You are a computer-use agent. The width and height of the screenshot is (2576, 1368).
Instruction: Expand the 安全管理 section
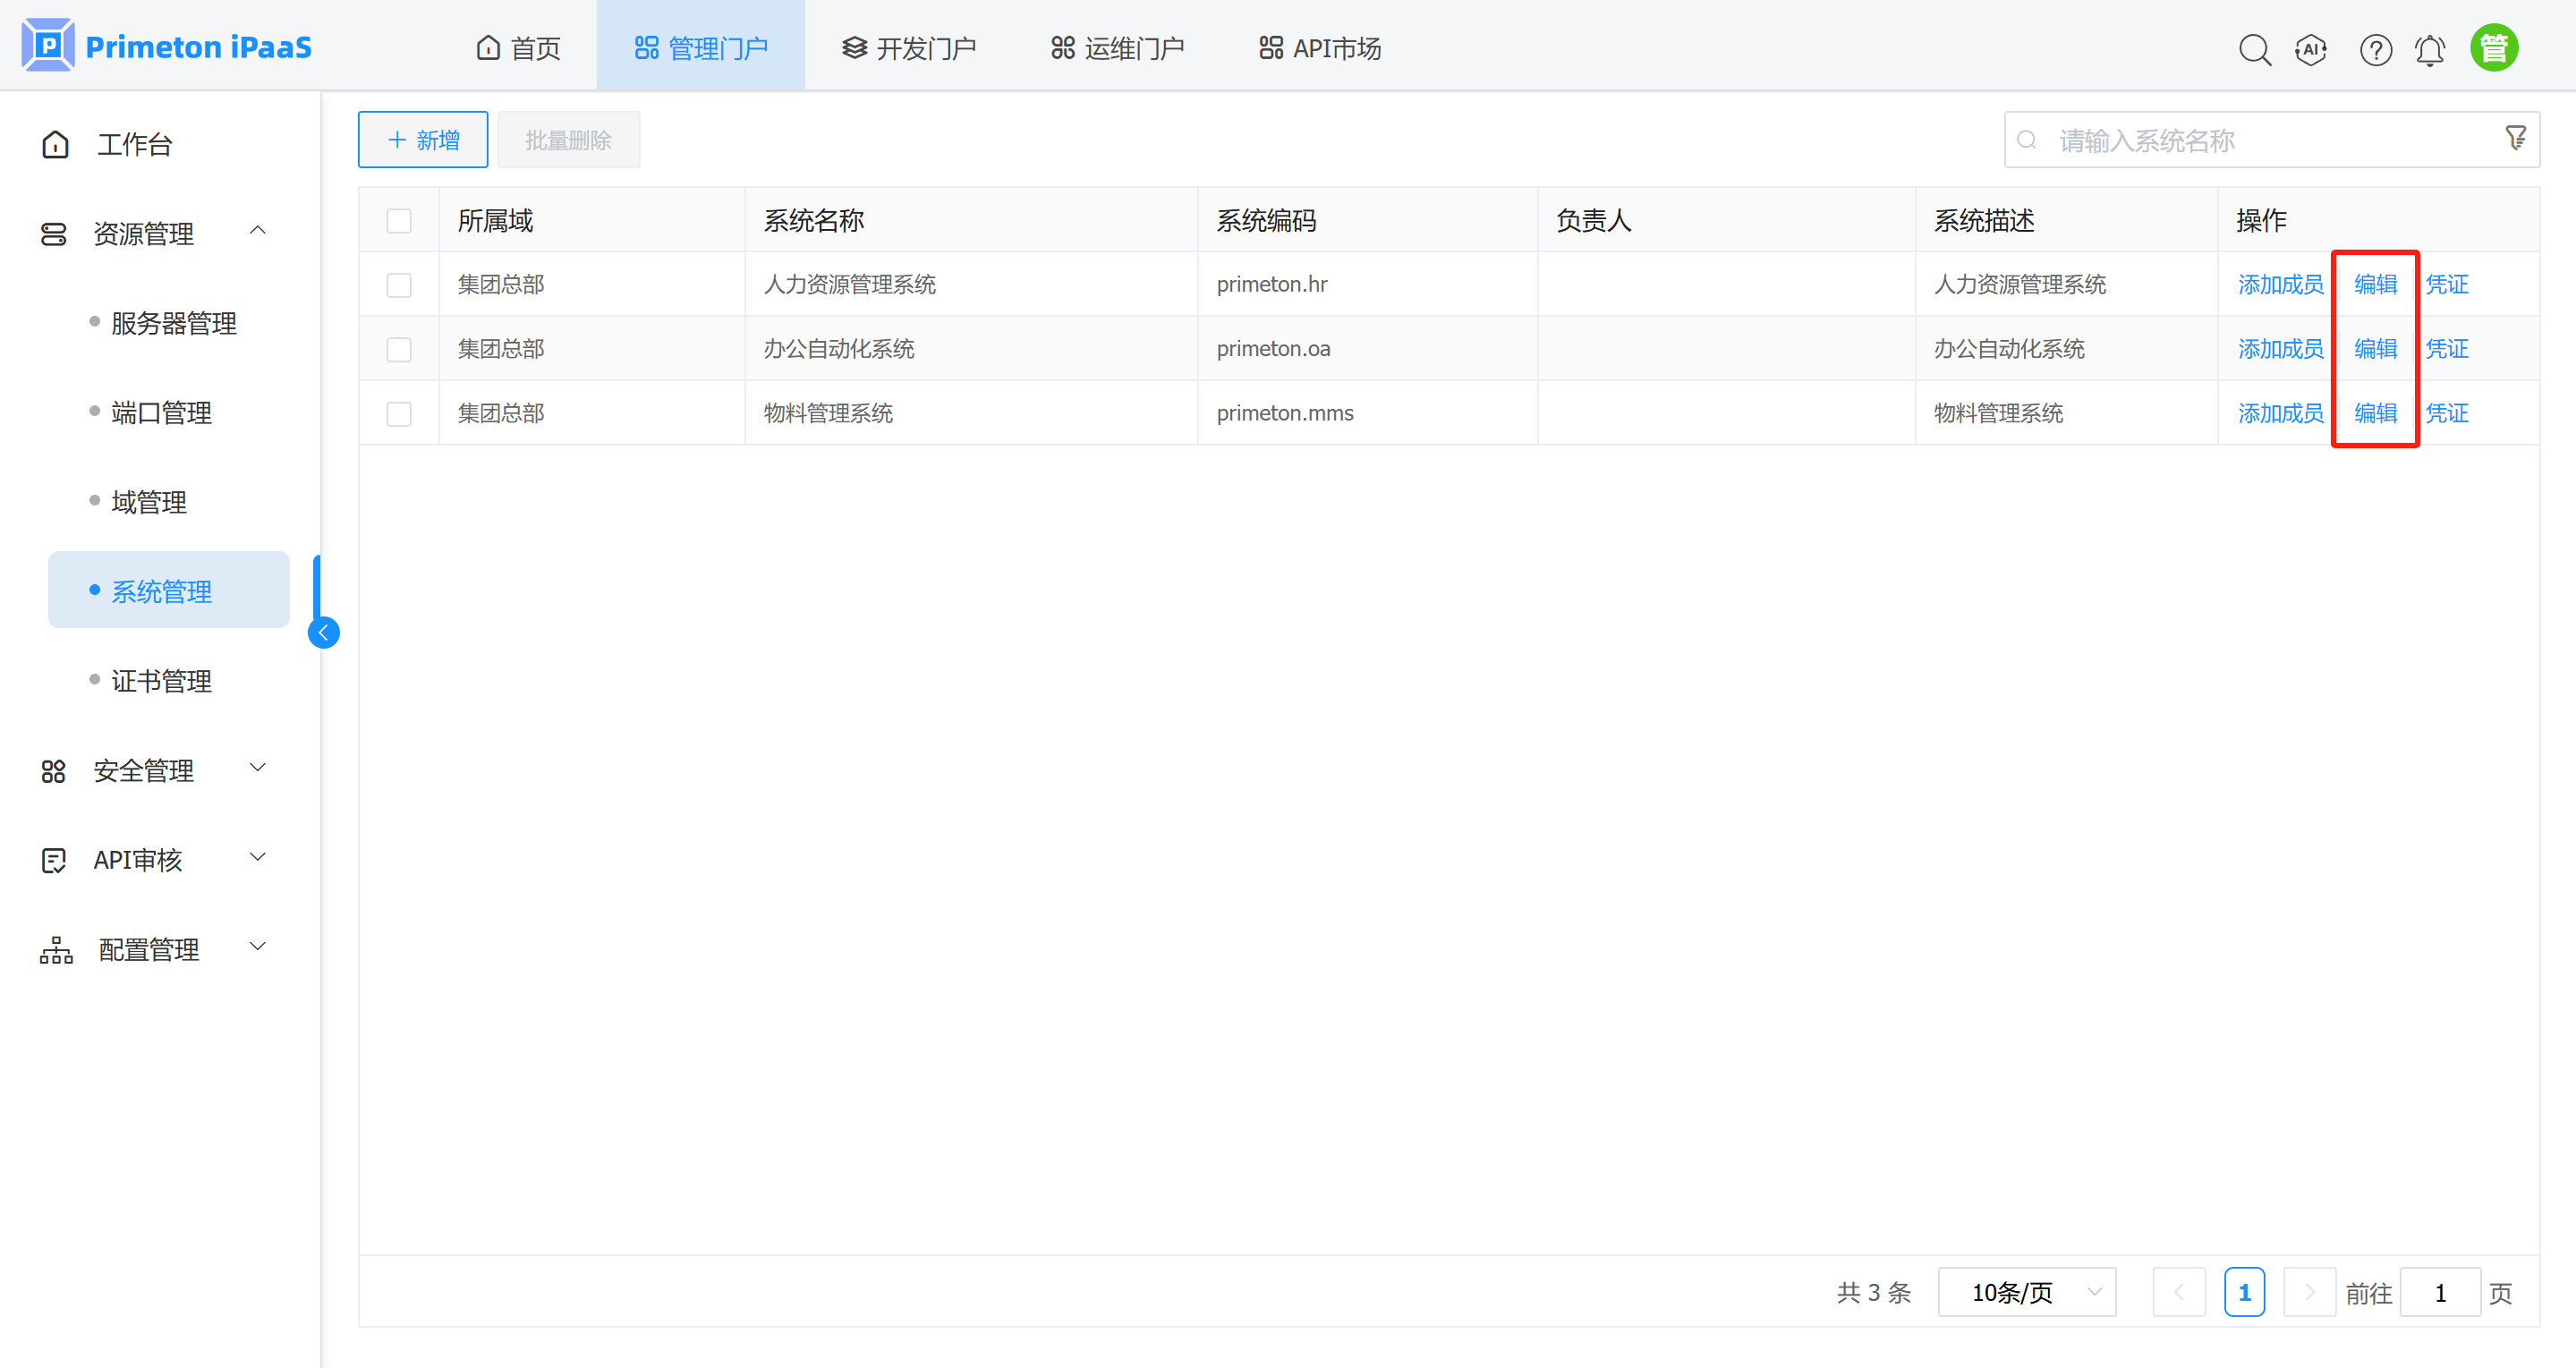tap(258, 769)
